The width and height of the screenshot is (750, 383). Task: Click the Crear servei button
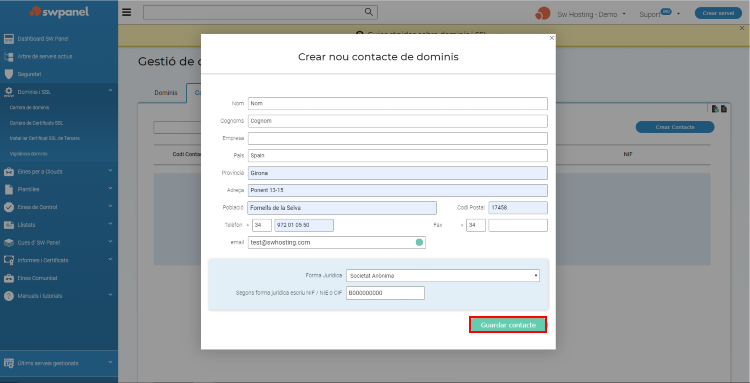pyautogui.click(x=718, y=13)
